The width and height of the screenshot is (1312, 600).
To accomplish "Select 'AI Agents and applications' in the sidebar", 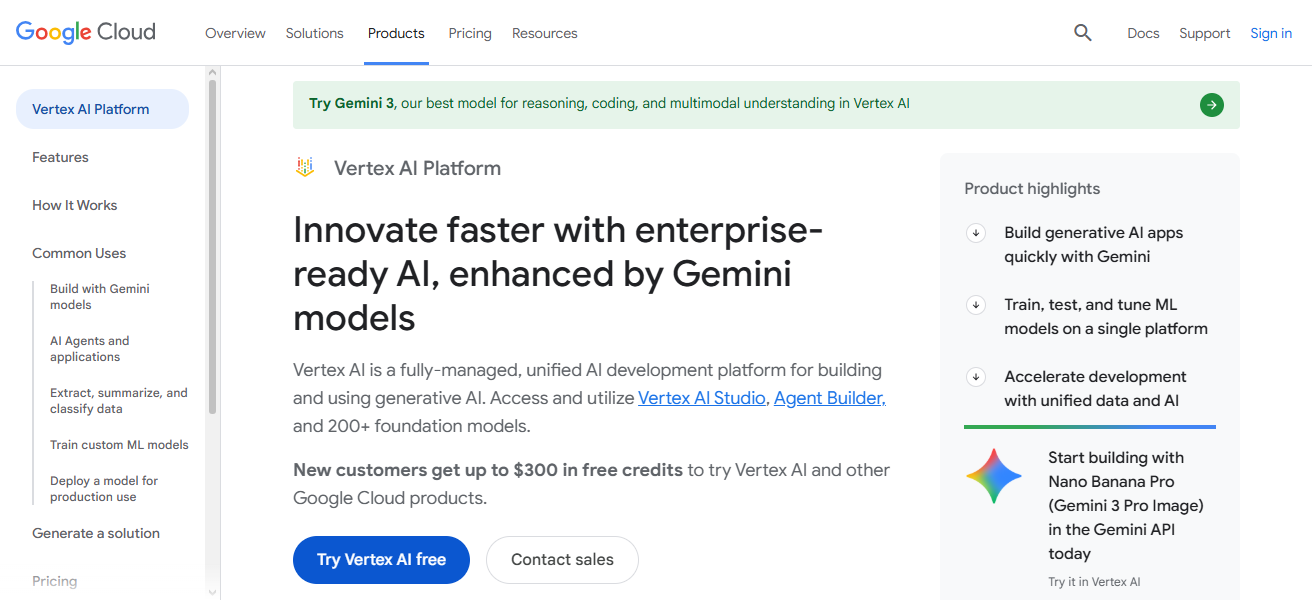I will pos(90,348).
